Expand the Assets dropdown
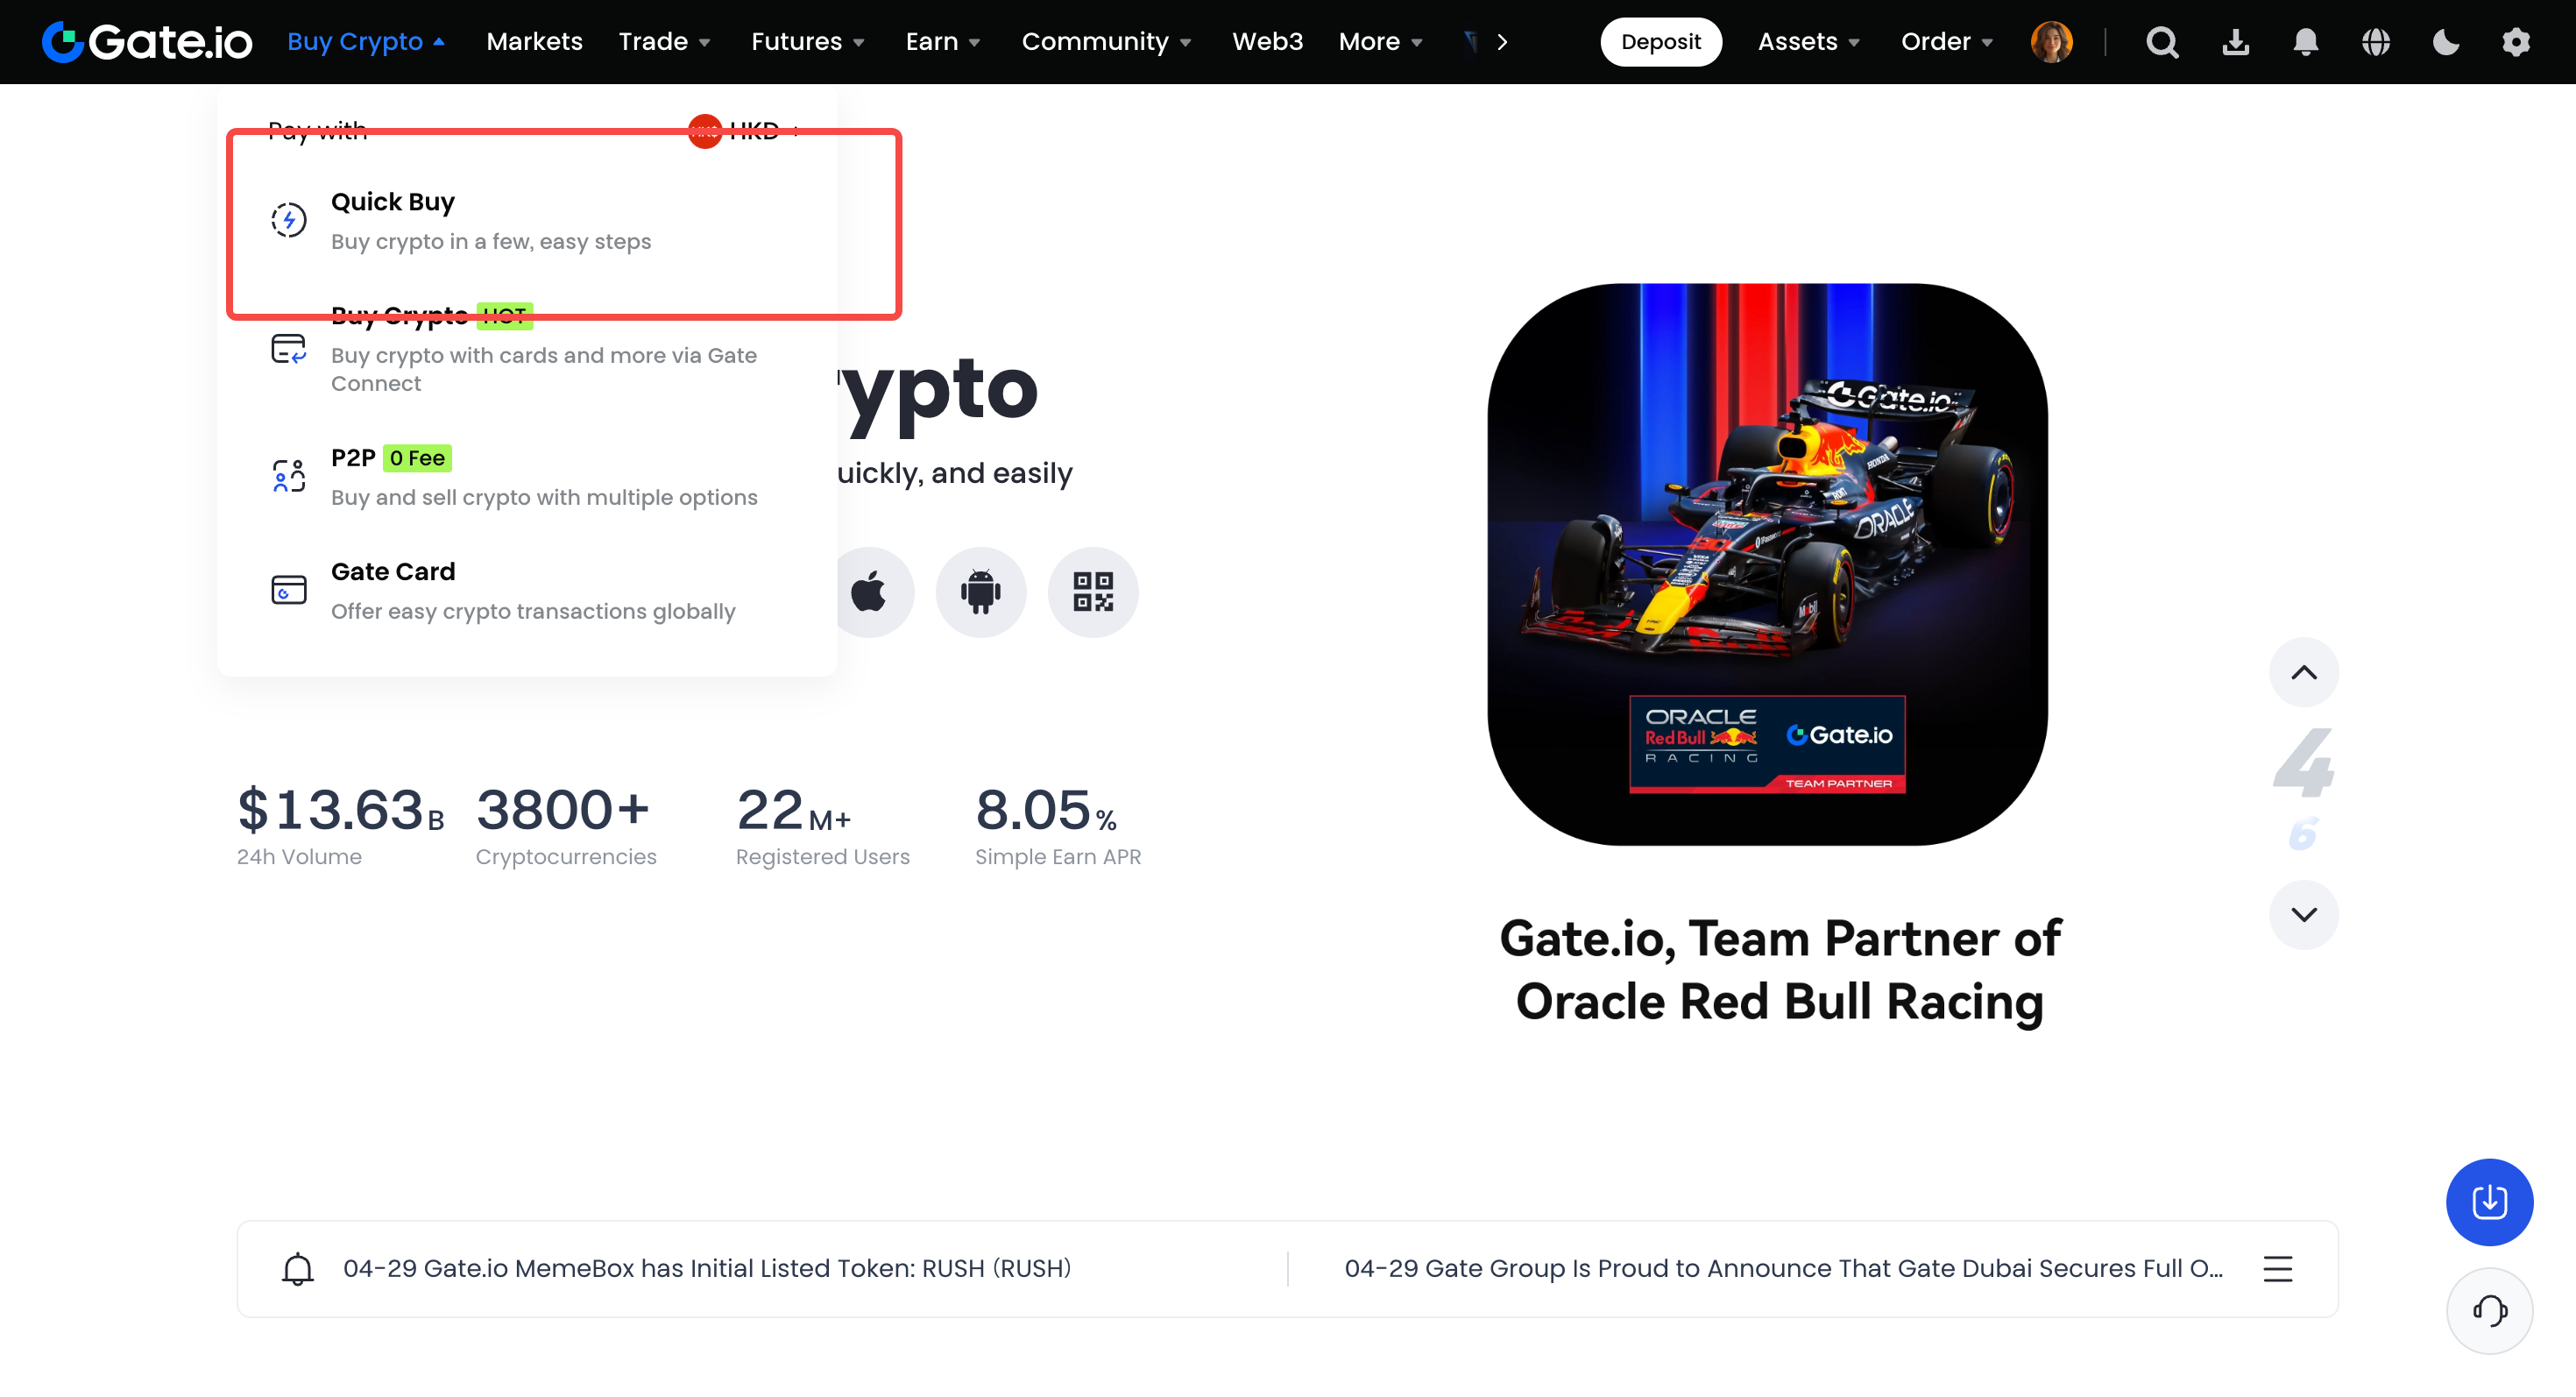The width and height of the screenshot is (2576, 1397). (x=1808, y=42)
